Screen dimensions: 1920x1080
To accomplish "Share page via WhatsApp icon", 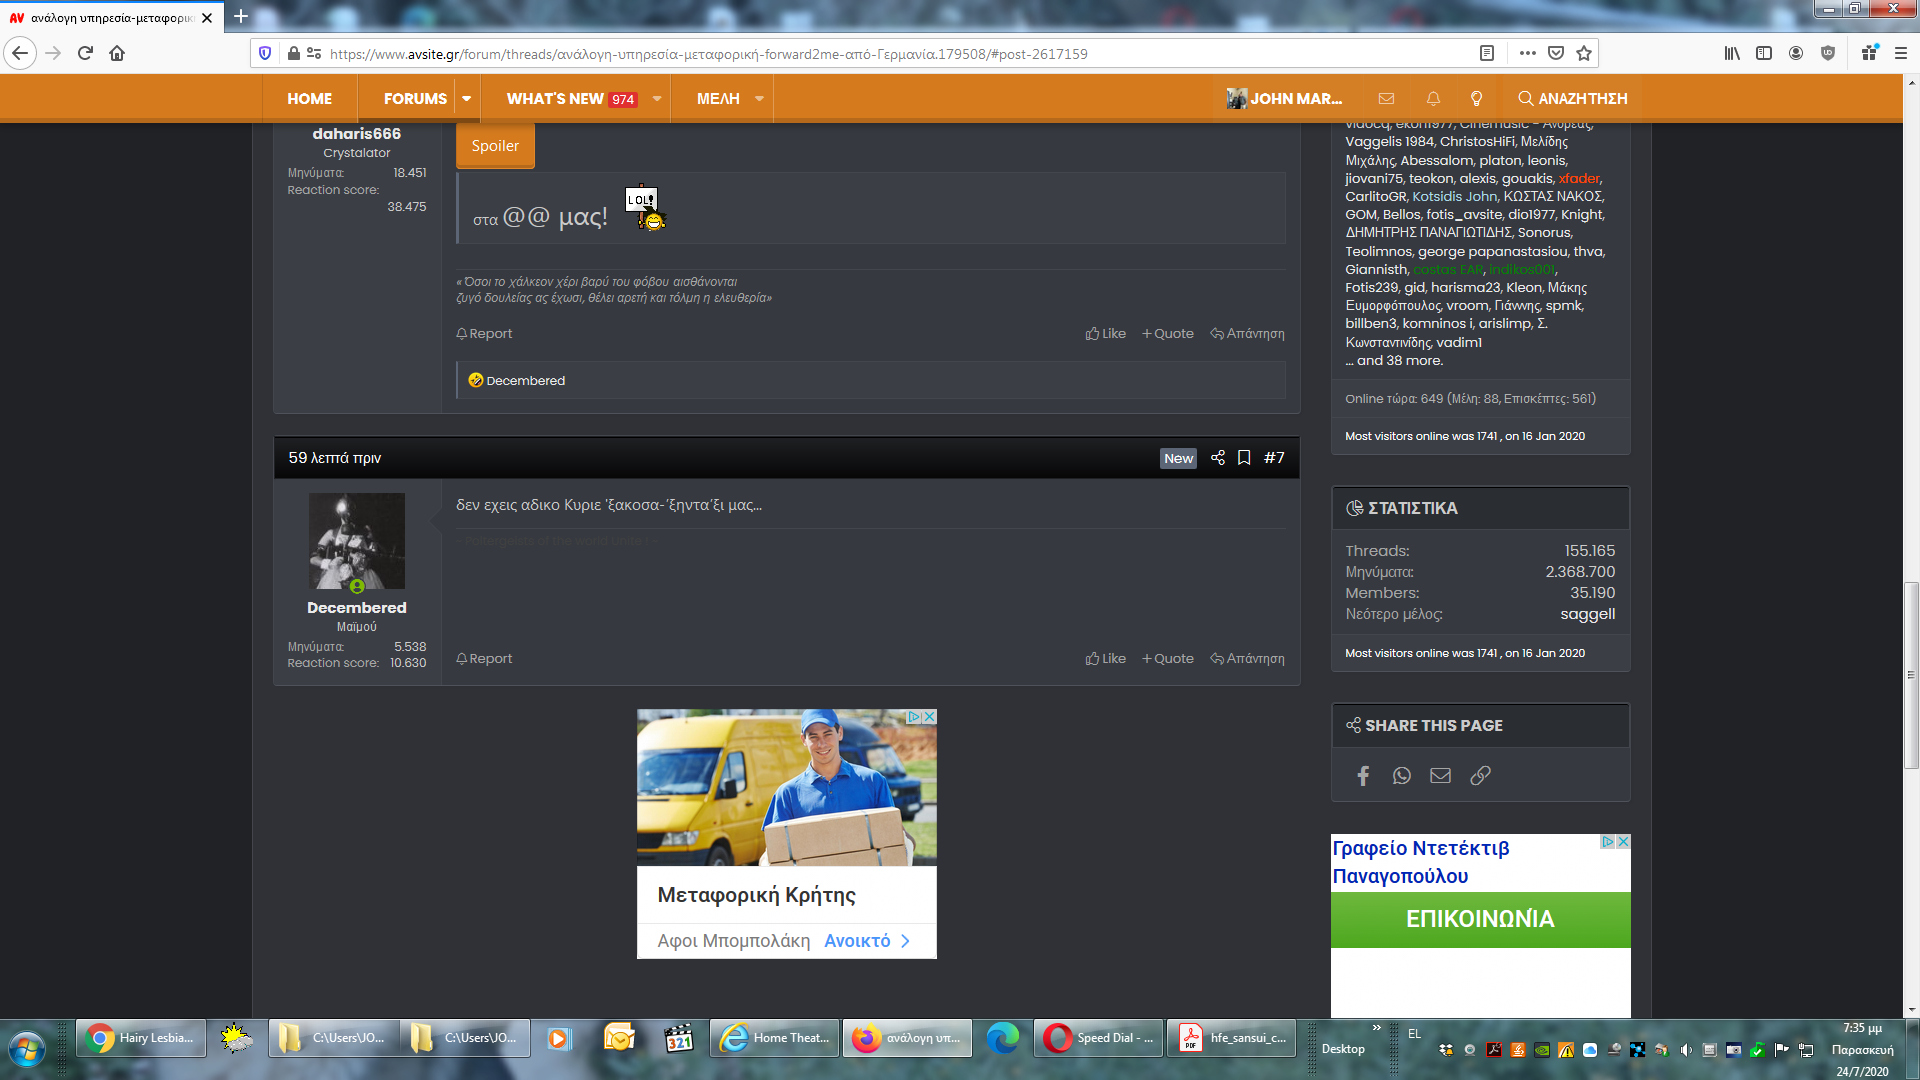I will 1402,776.
